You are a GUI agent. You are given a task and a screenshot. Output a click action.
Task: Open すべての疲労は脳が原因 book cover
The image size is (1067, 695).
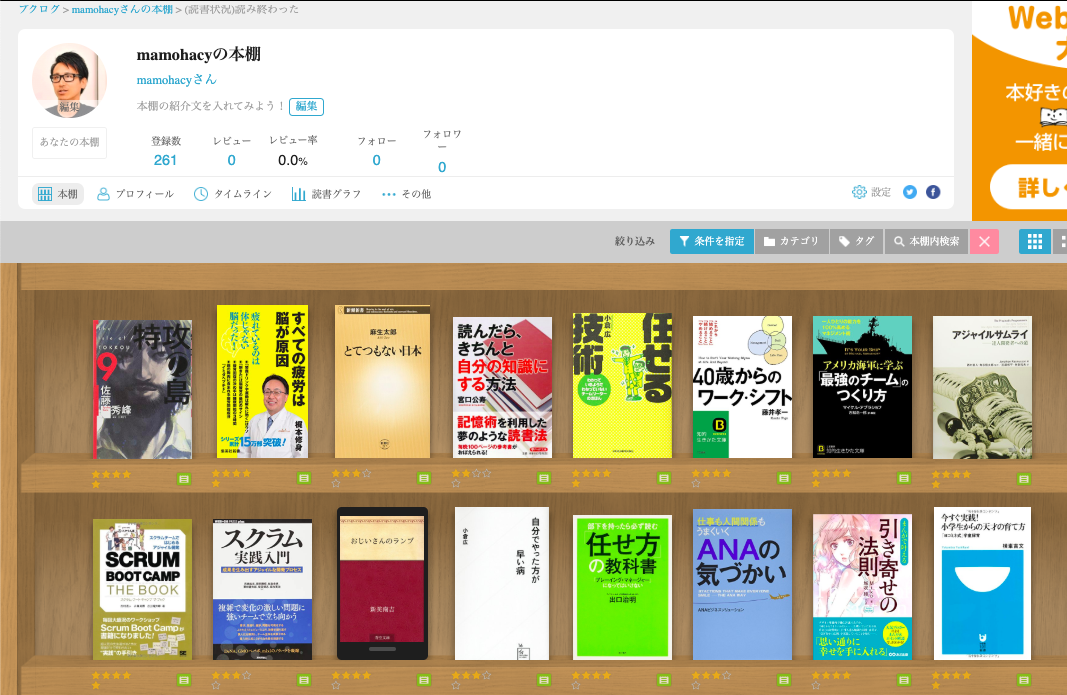[x=262, y=381]
